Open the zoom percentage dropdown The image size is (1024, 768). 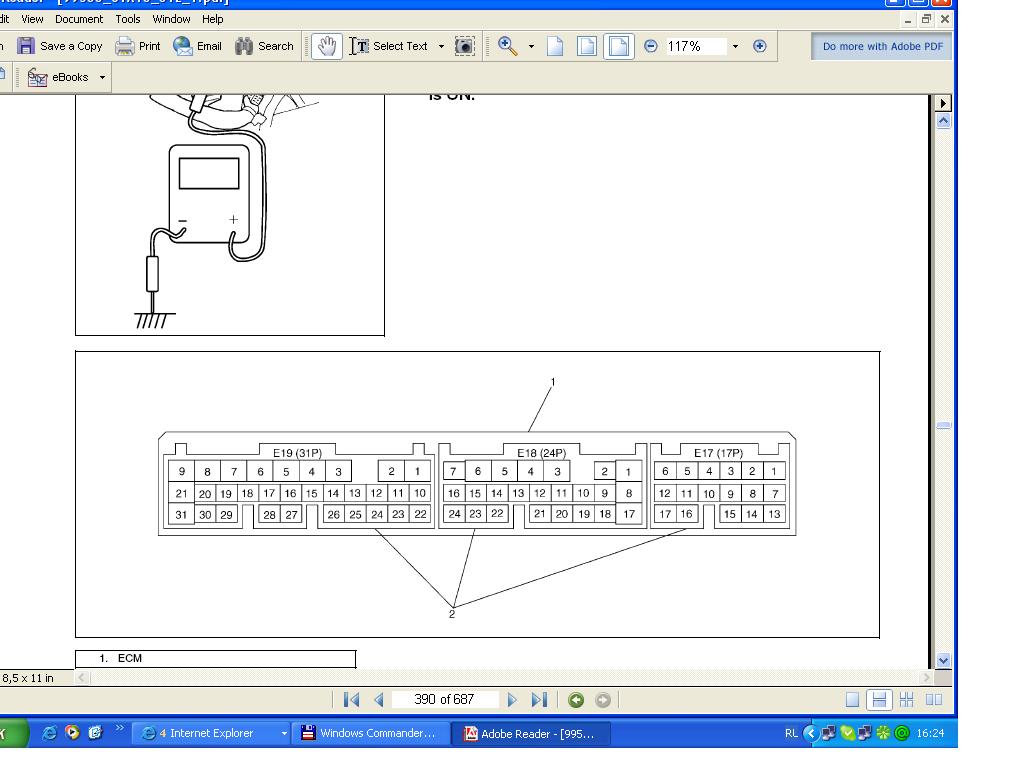point(735,46)
